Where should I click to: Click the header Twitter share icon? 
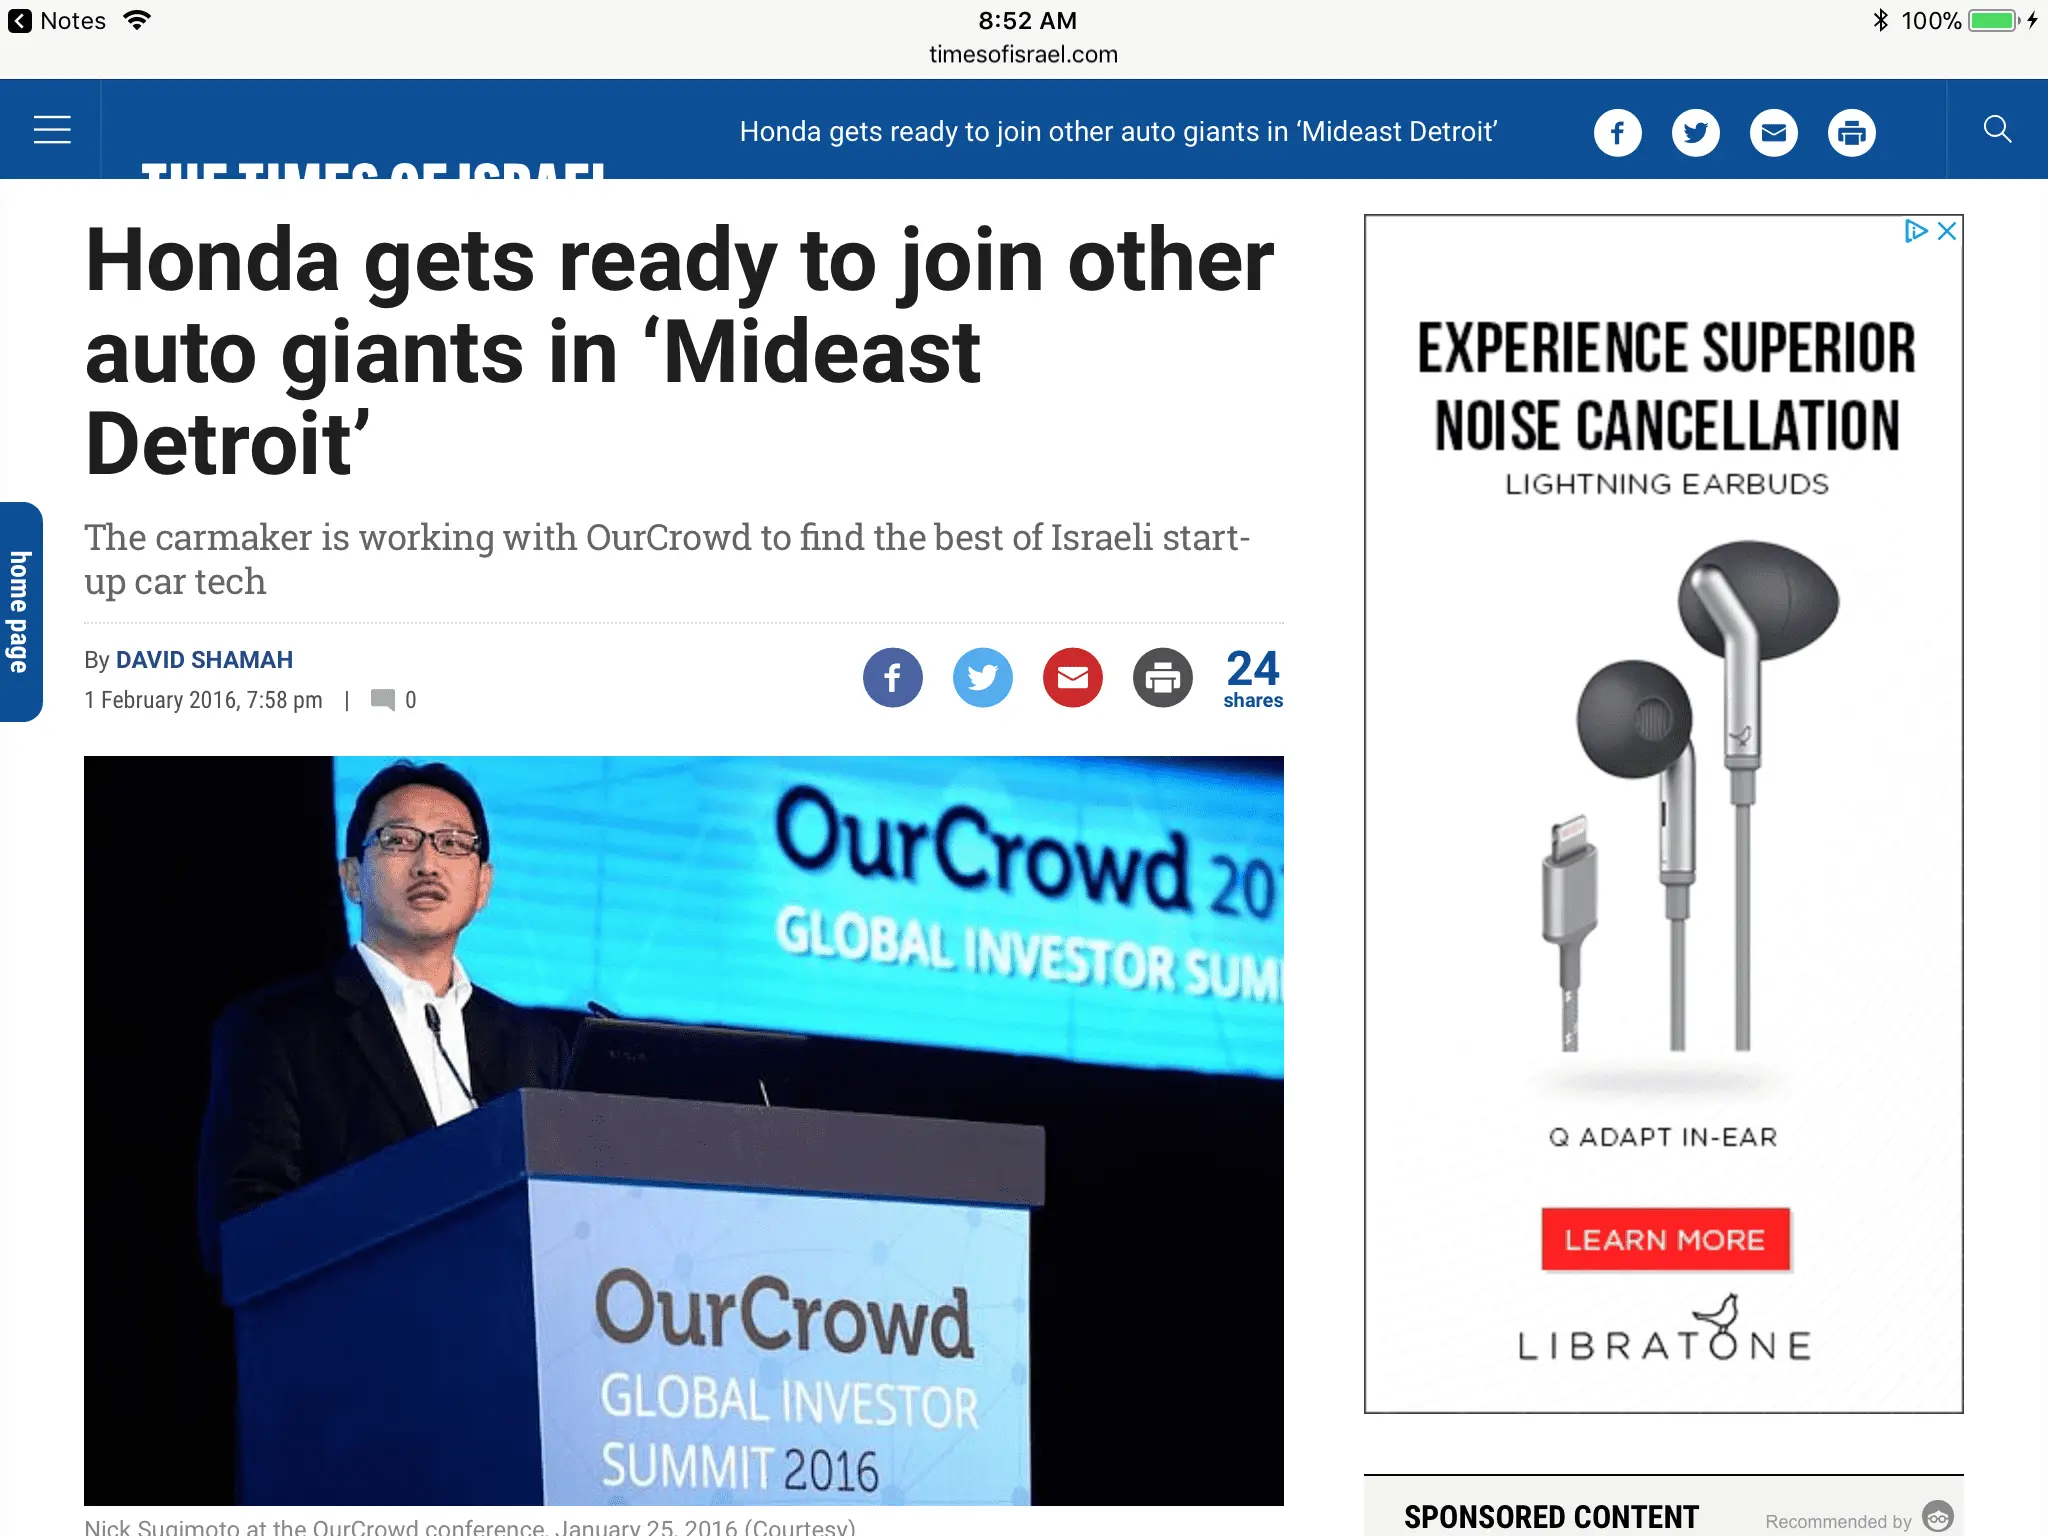(x=1695, y=132)
